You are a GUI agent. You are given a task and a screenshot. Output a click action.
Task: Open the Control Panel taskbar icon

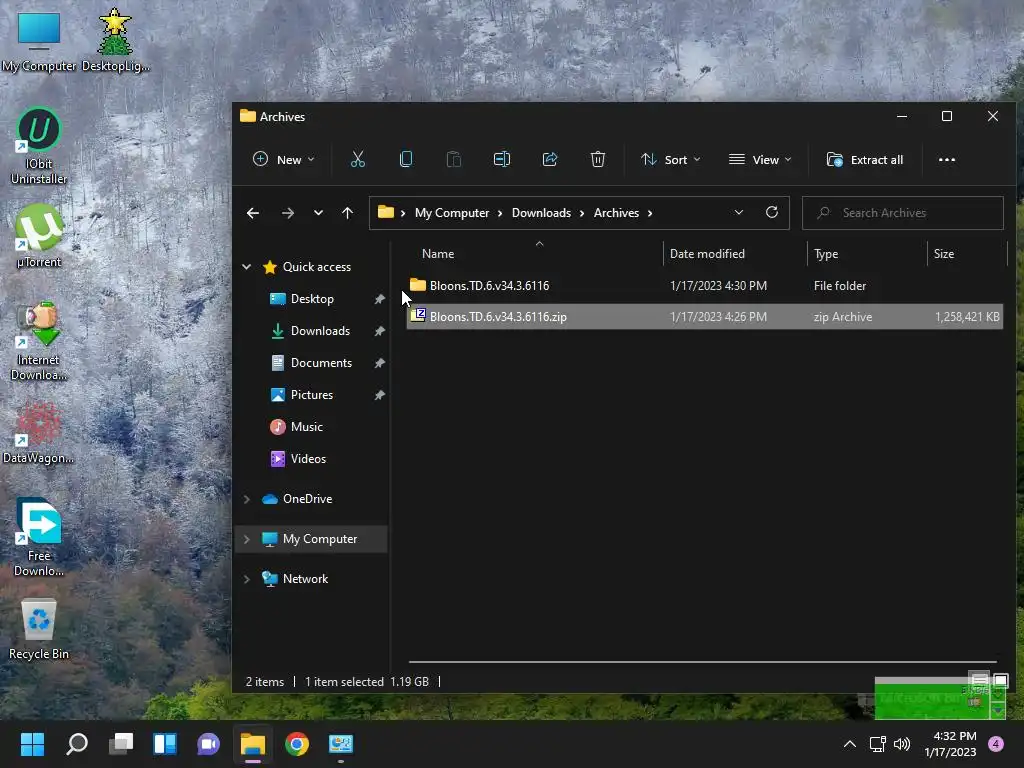coord(340,744)
